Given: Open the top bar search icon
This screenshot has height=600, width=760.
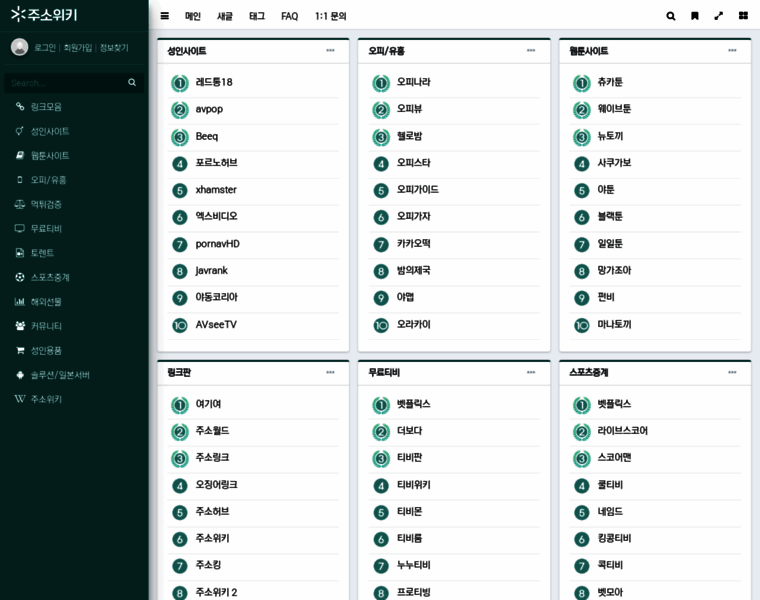Looking at the screenshot, I should pos(671,16).
